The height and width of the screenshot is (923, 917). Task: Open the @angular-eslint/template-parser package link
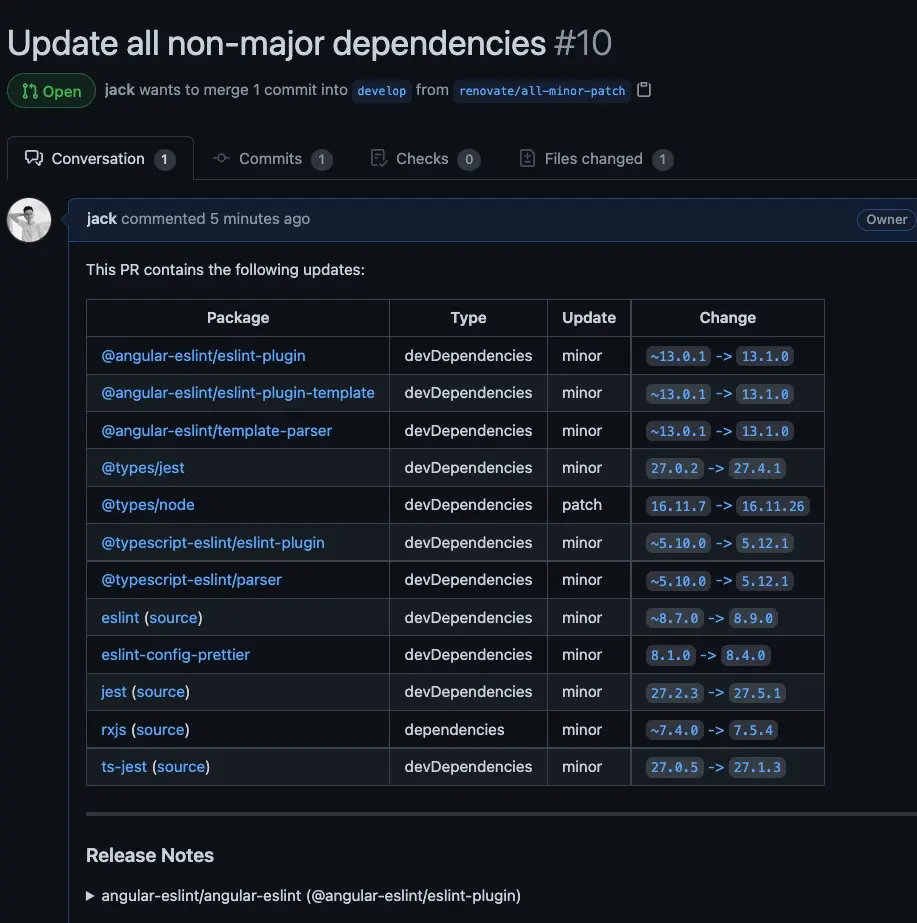pyautogui.click(x=217, y=430)
